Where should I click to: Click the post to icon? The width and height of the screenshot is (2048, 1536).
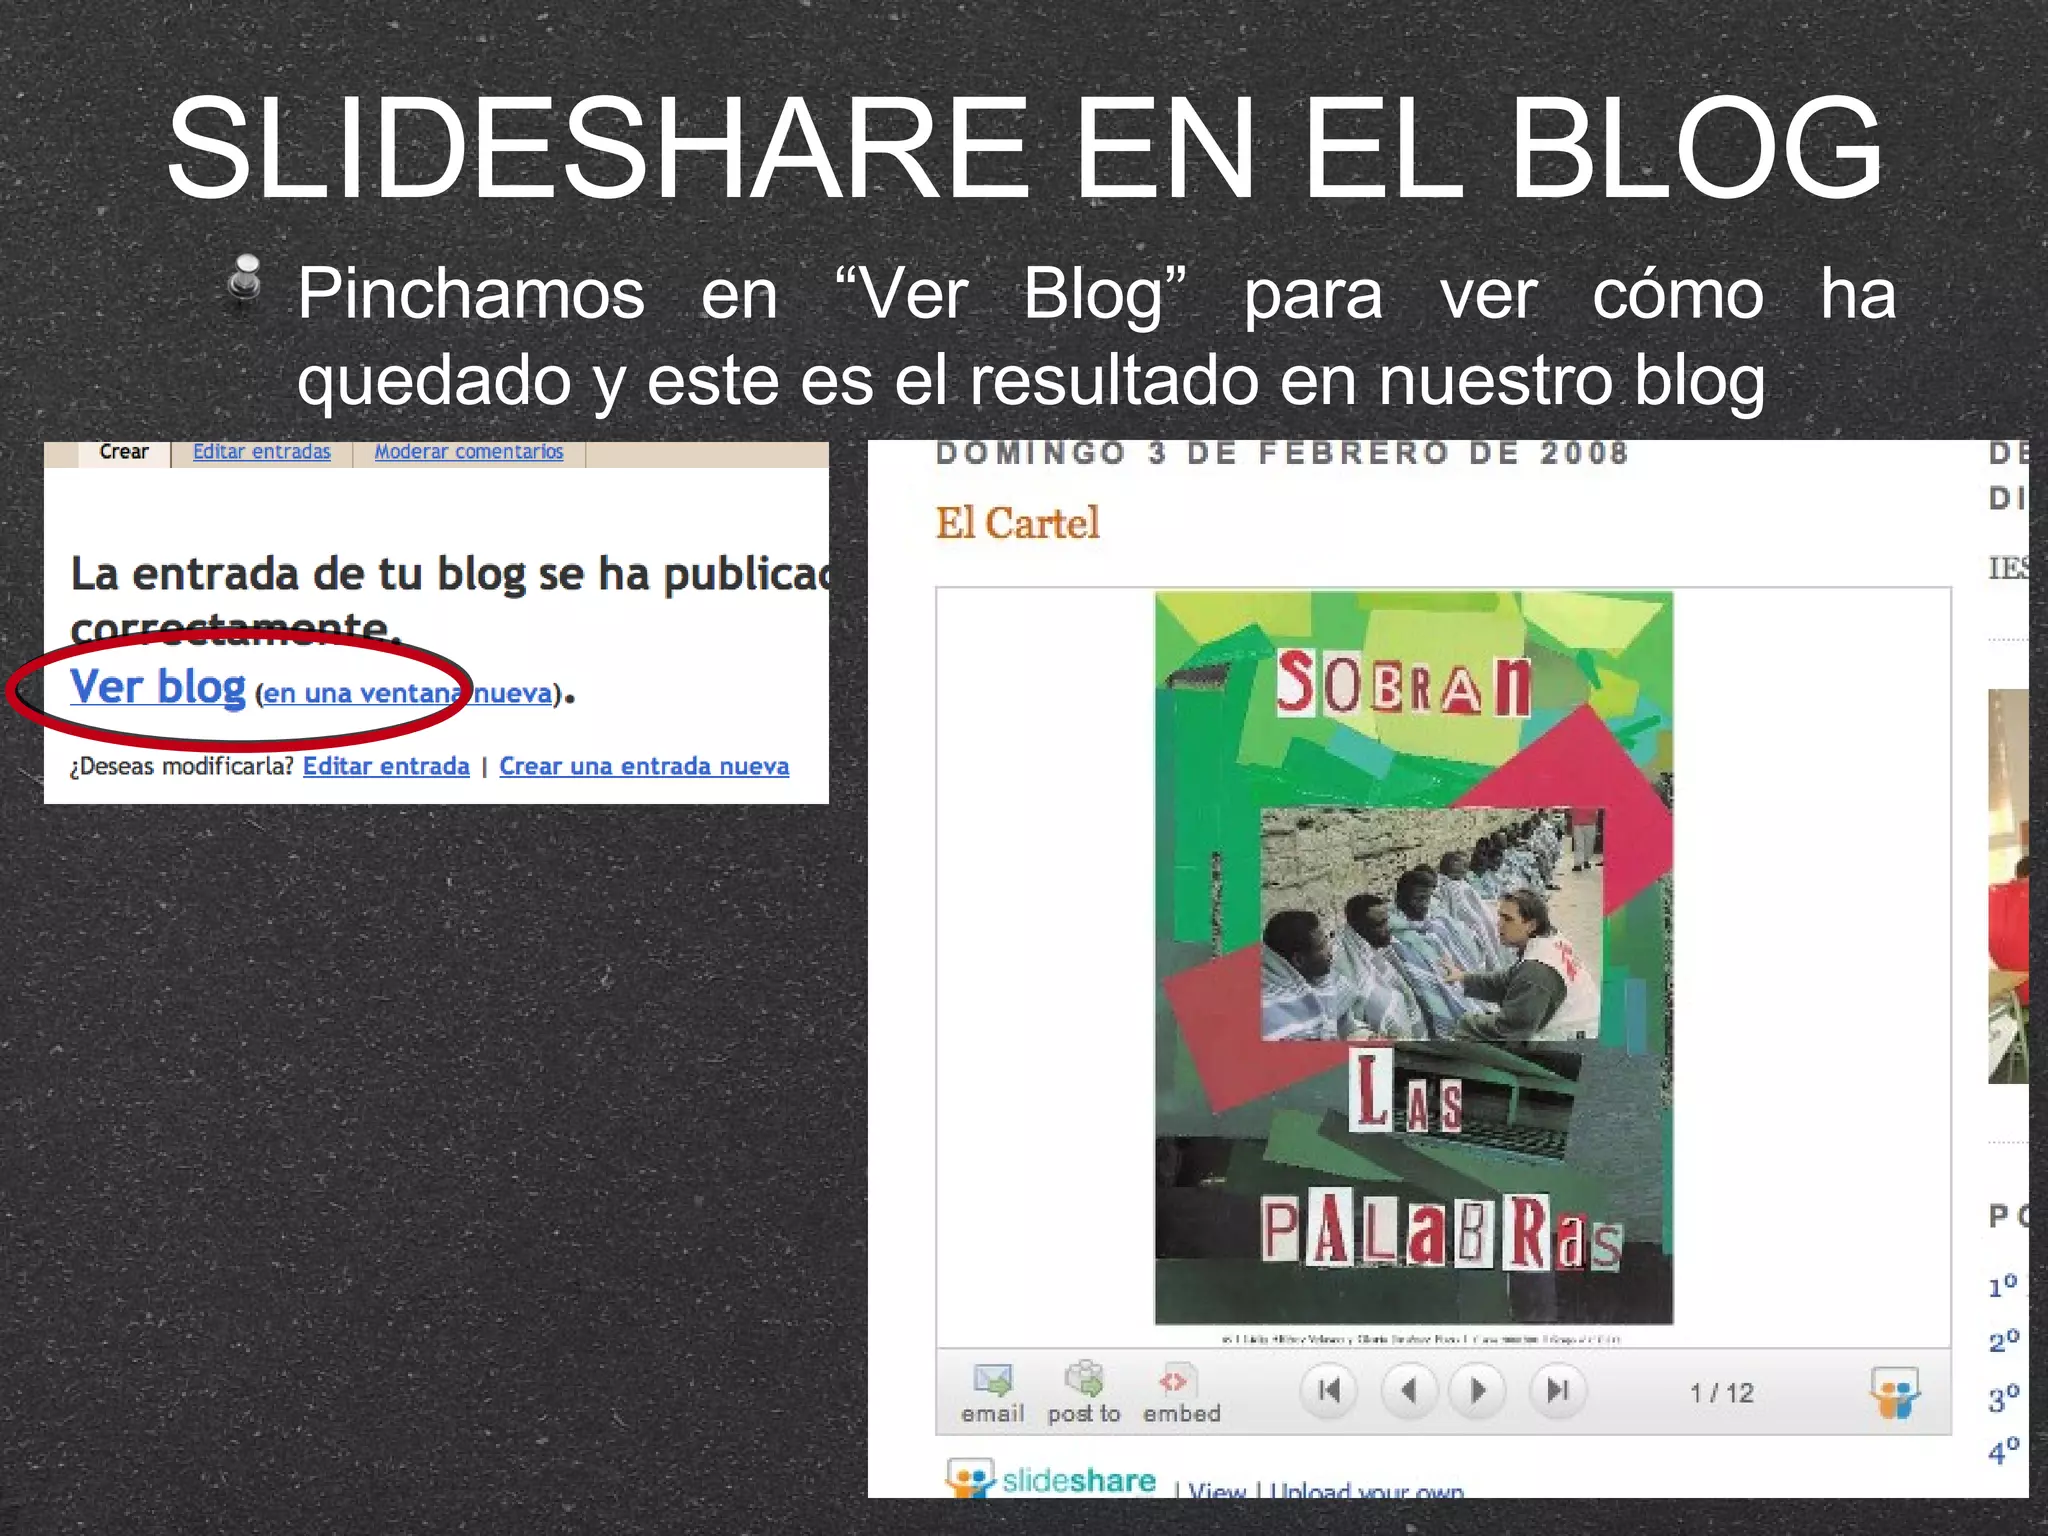[x=1084, y=1379]
